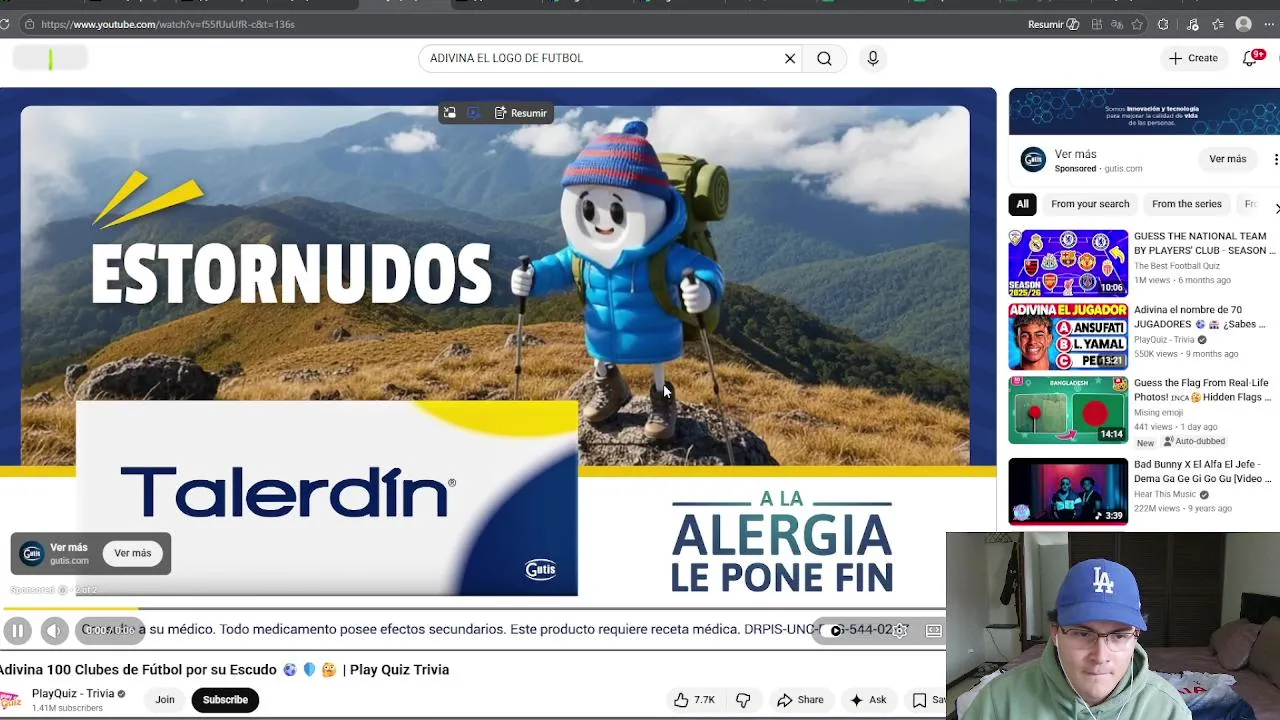Click the PlayQuiz channel avatar
The width and height of the screenshot is (1280, 720).
coord(10,700)
